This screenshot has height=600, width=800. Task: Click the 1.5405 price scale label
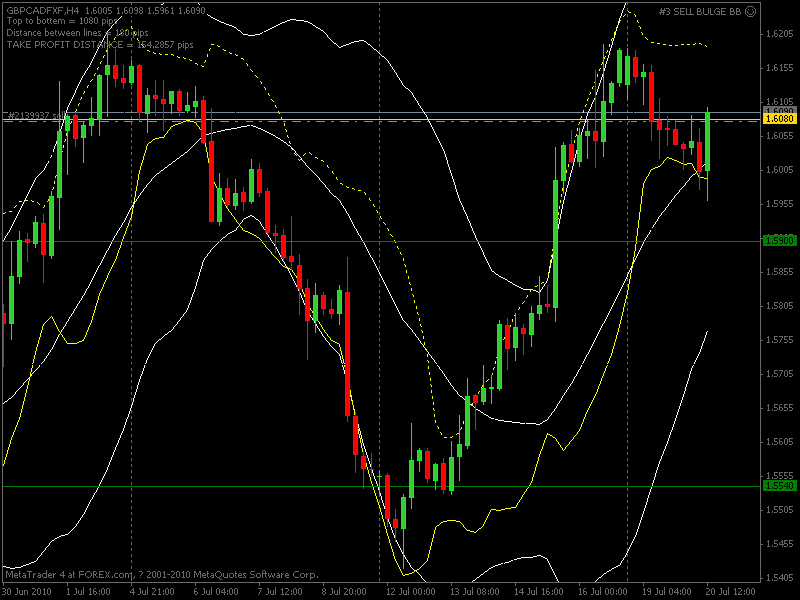(x=780, y=578)
